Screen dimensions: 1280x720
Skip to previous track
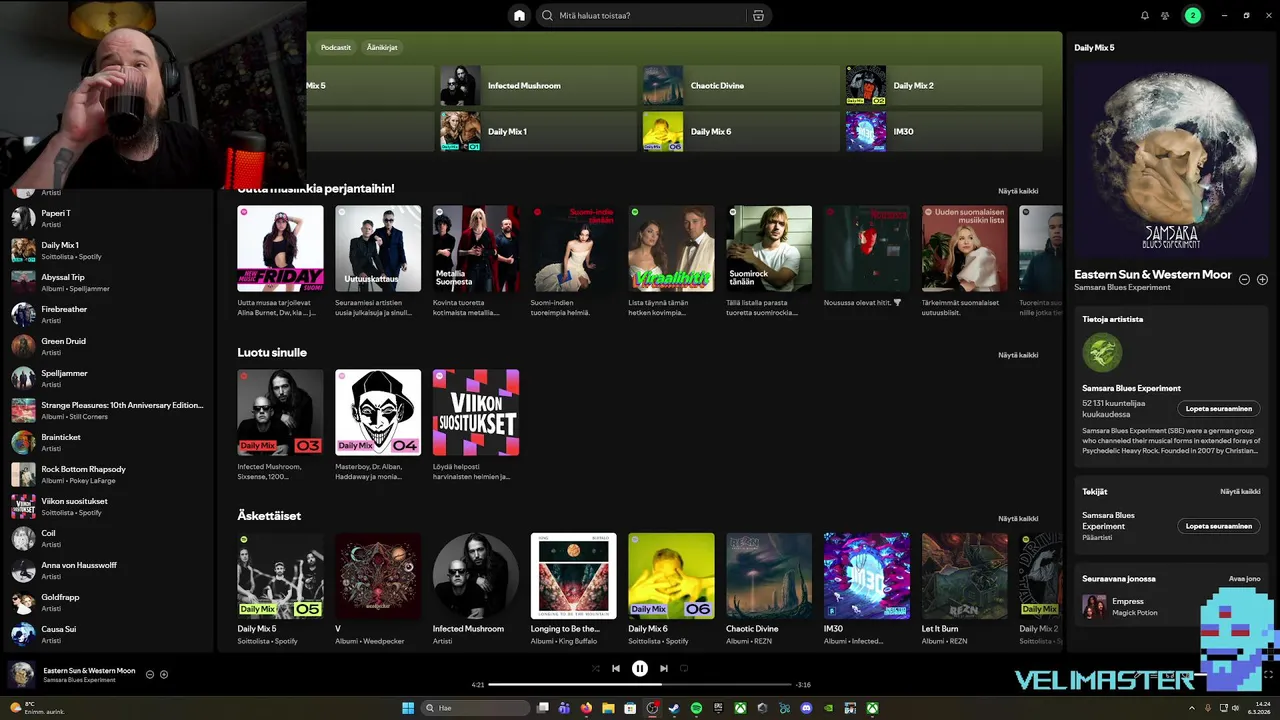click(x=616, y=668)
